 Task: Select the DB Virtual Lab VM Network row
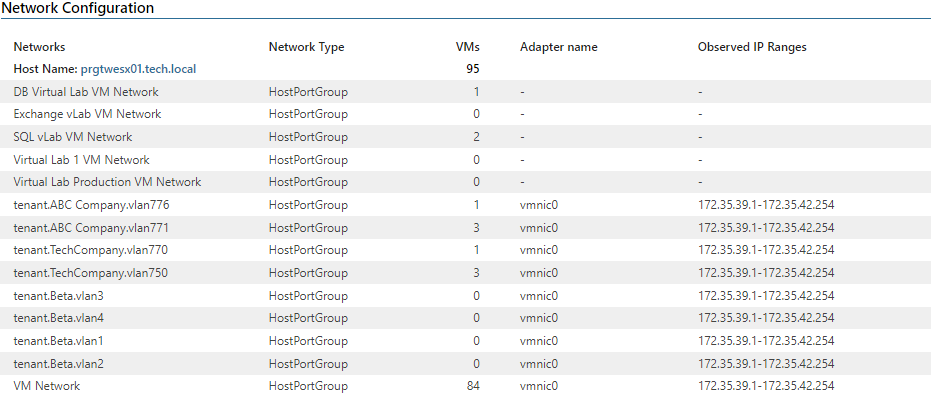click(x=467, y=92)
